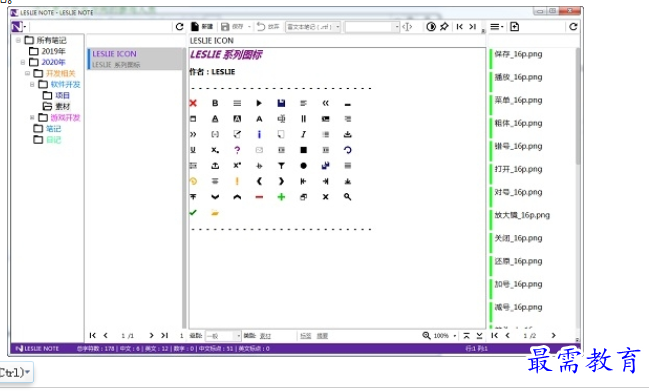The width and height of the screenshot is (649, 392).
Task: Go to next page of note list
Action: pyautogui.click(x=151, y=335)
